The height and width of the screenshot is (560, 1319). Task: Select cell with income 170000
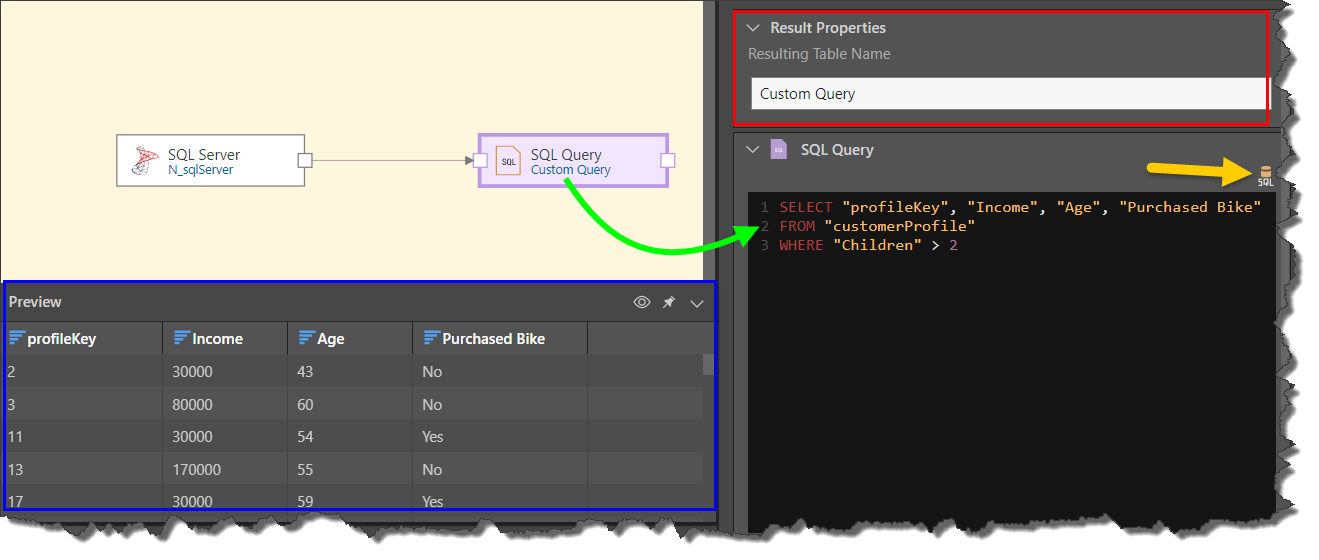225,469
